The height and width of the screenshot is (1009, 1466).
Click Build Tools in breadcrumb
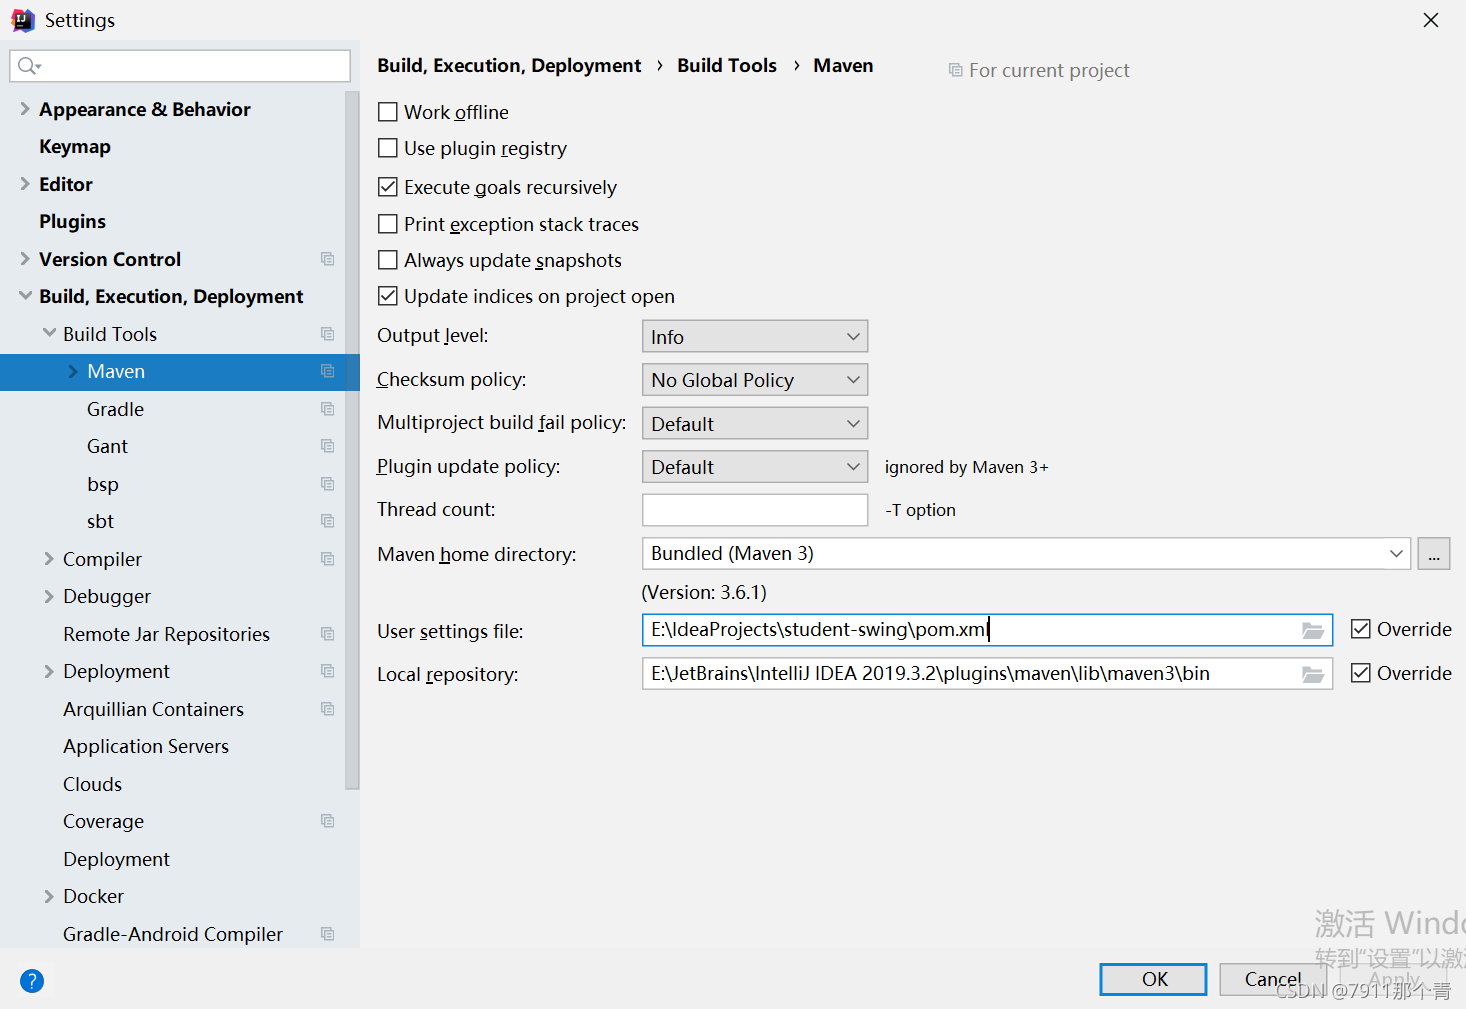pos(727,65)
